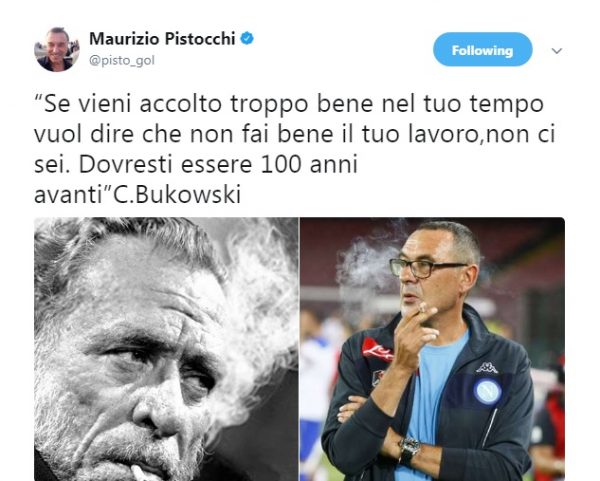
Task: Open the @pisto_gol handle link
Action: (x=122, y=60)
